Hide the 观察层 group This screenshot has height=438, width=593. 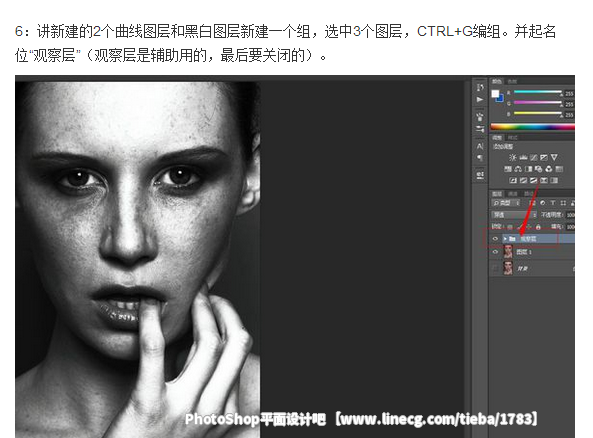(x=495, y=239)
